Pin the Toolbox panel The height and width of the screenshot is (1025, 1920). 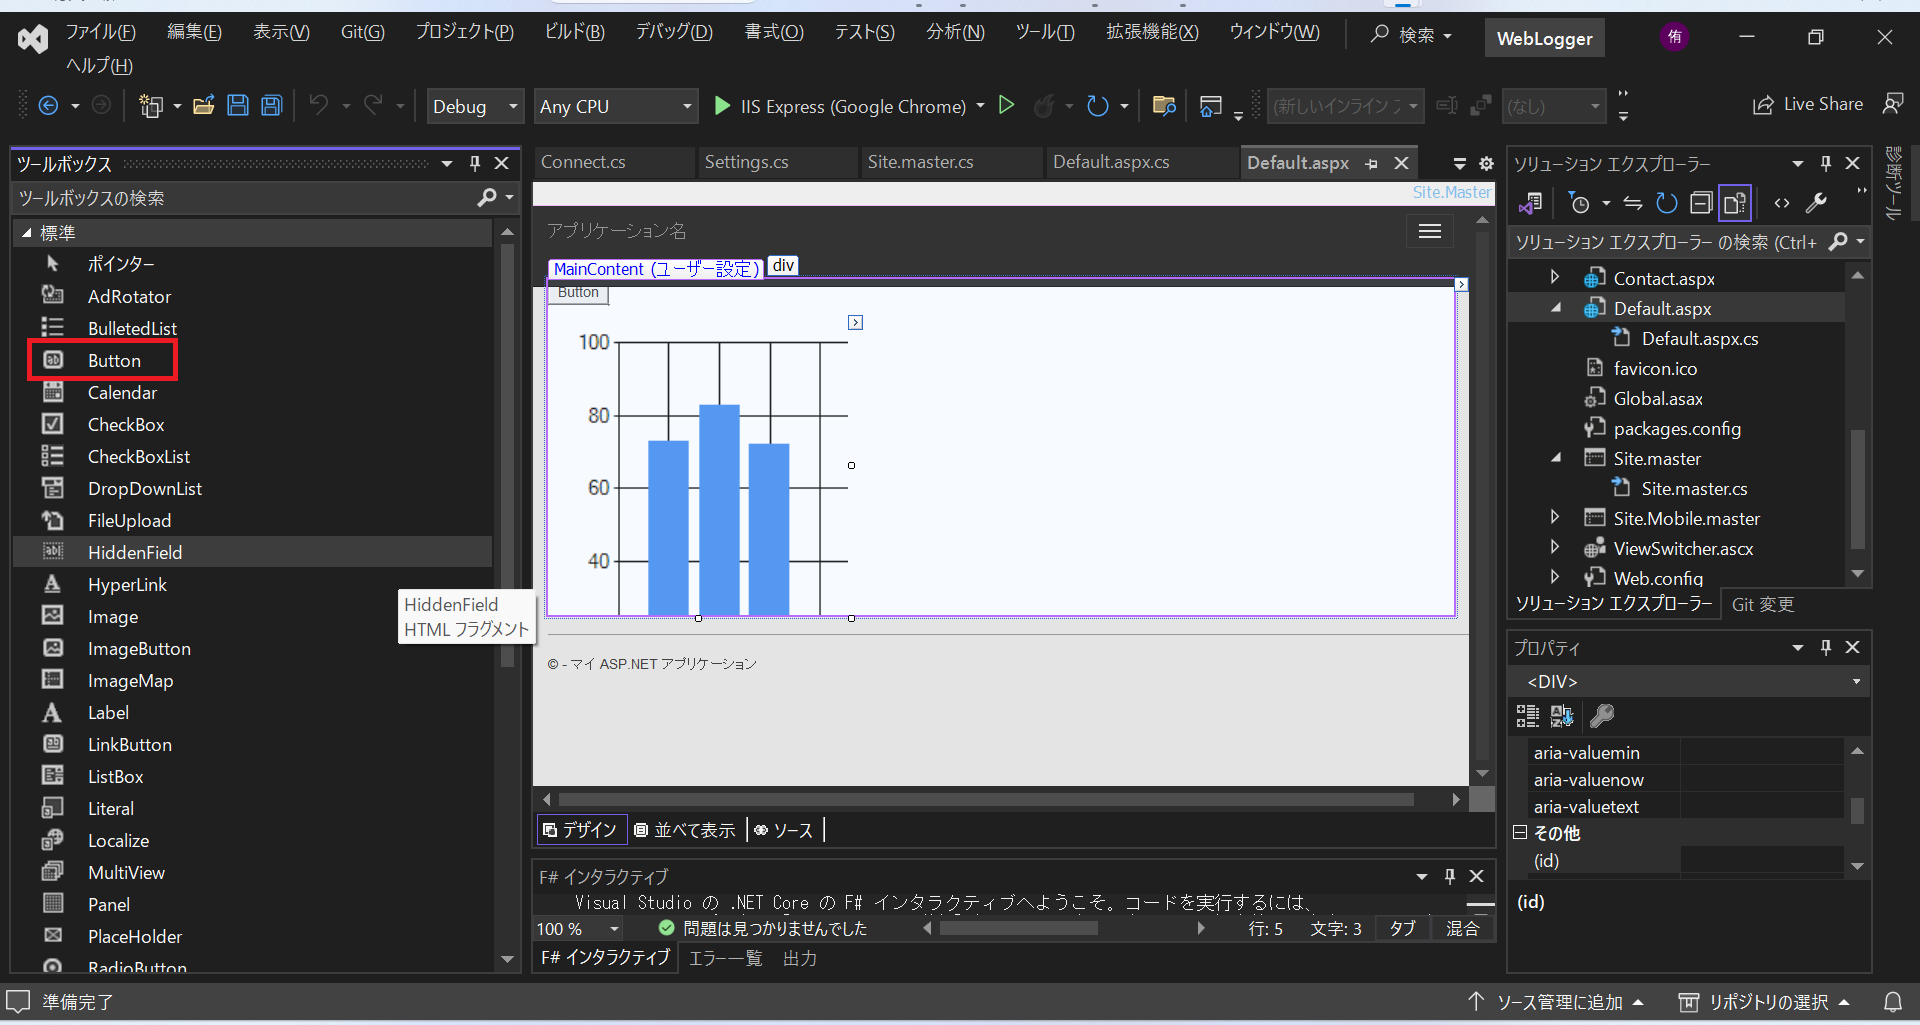[x=474, y=163]
